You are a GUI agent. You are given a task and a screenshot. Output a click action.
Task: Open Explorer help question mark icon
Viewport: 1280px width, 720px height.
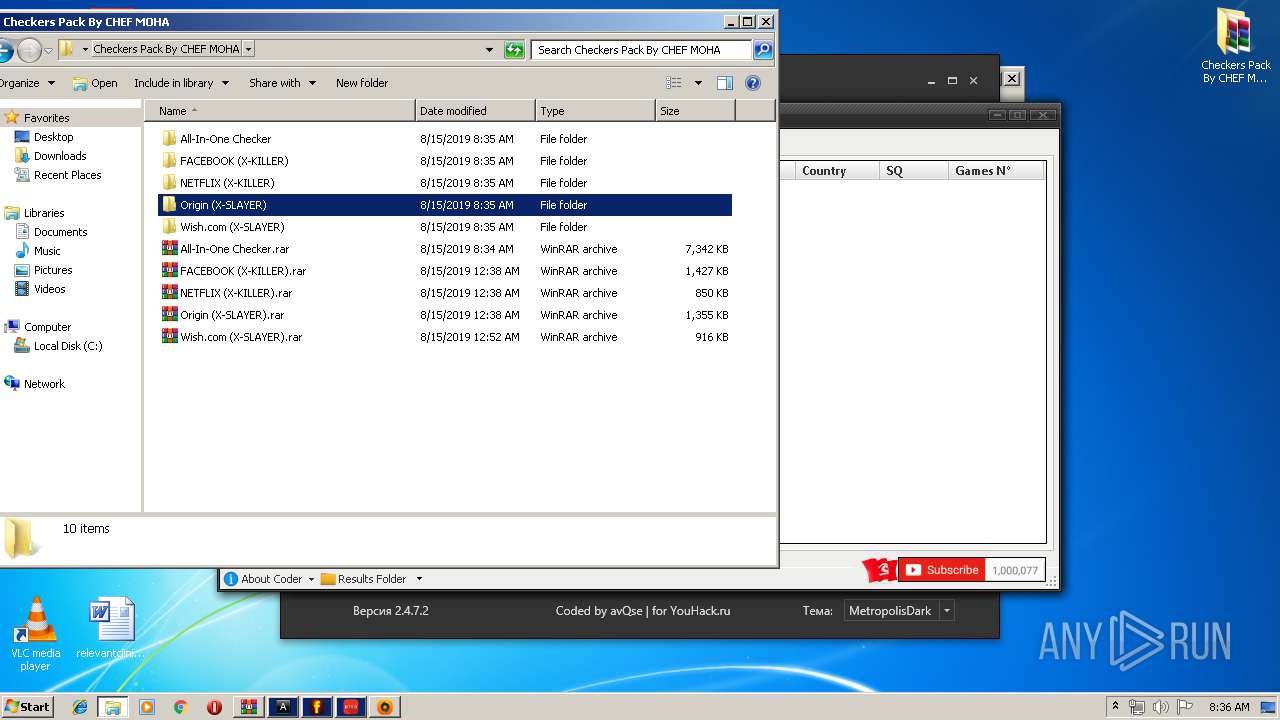pyautogui.click(x=753, y=83)
